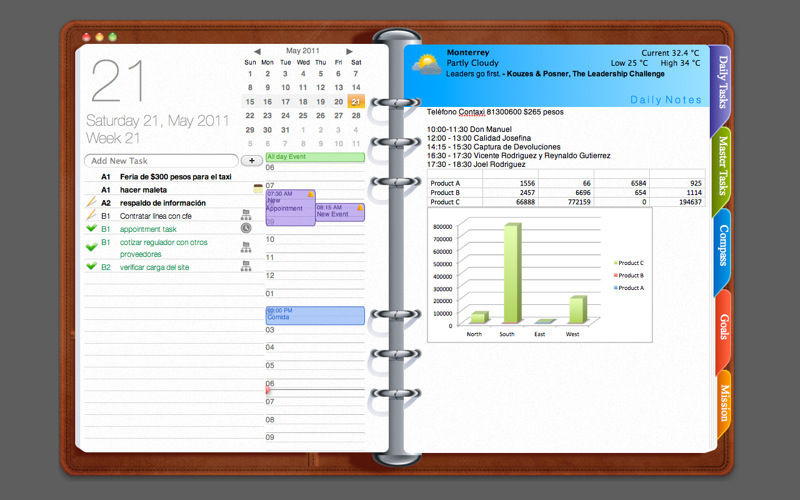This screenshot has width=800, height=500.
Task: Select May 11 in the mini calendar
Action: click(303, 87)
